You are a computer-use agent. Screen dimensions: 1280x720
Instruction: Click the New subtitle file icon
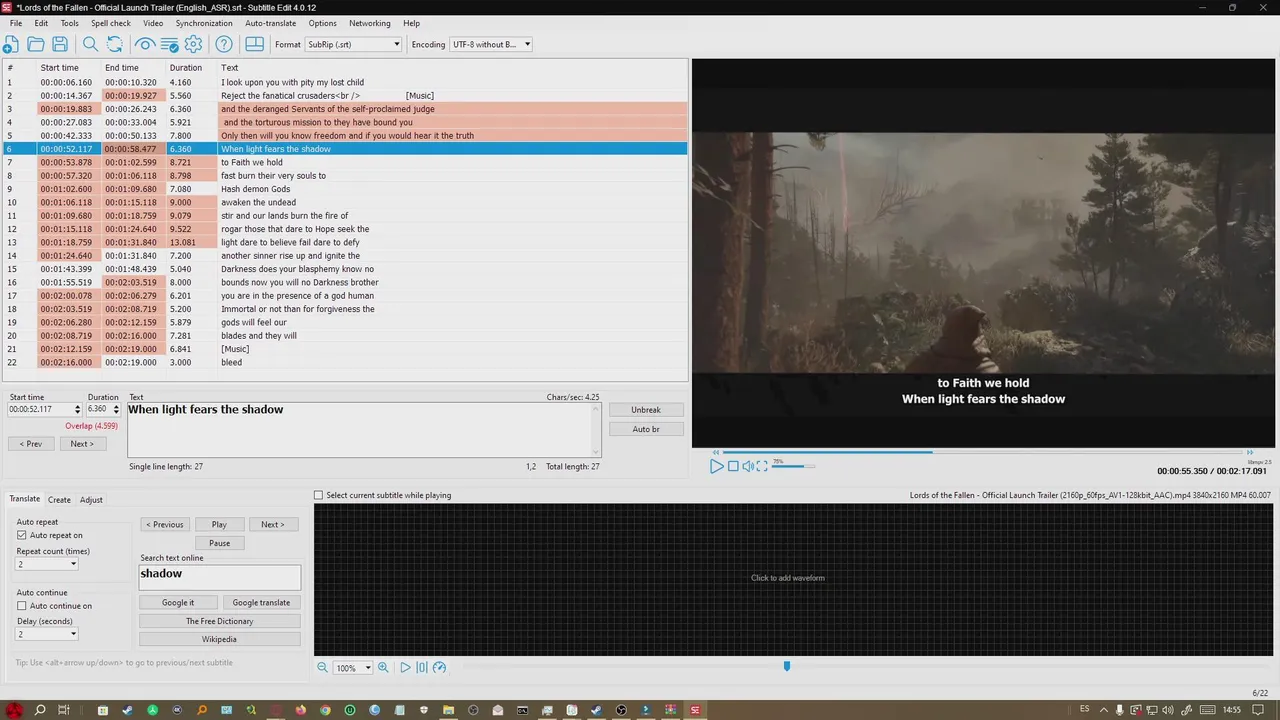tap(11, 44)
